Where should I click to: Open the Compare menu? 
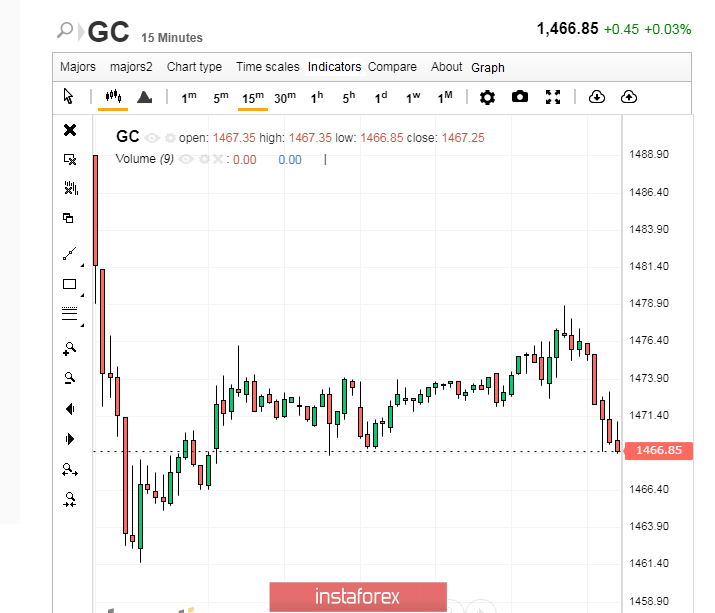[x=392, y=67]
